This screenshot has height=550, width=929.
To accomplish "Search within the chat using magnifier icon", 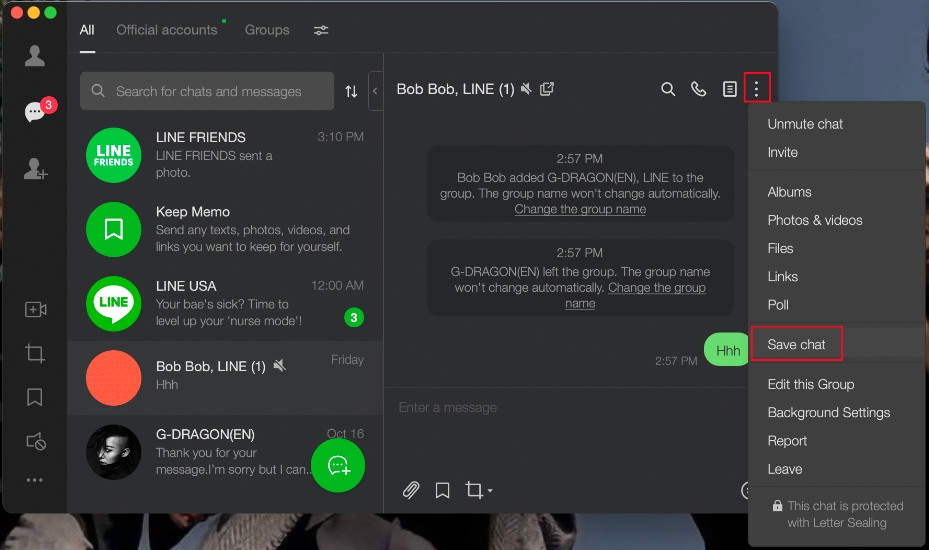I will [x=668, y=89].
